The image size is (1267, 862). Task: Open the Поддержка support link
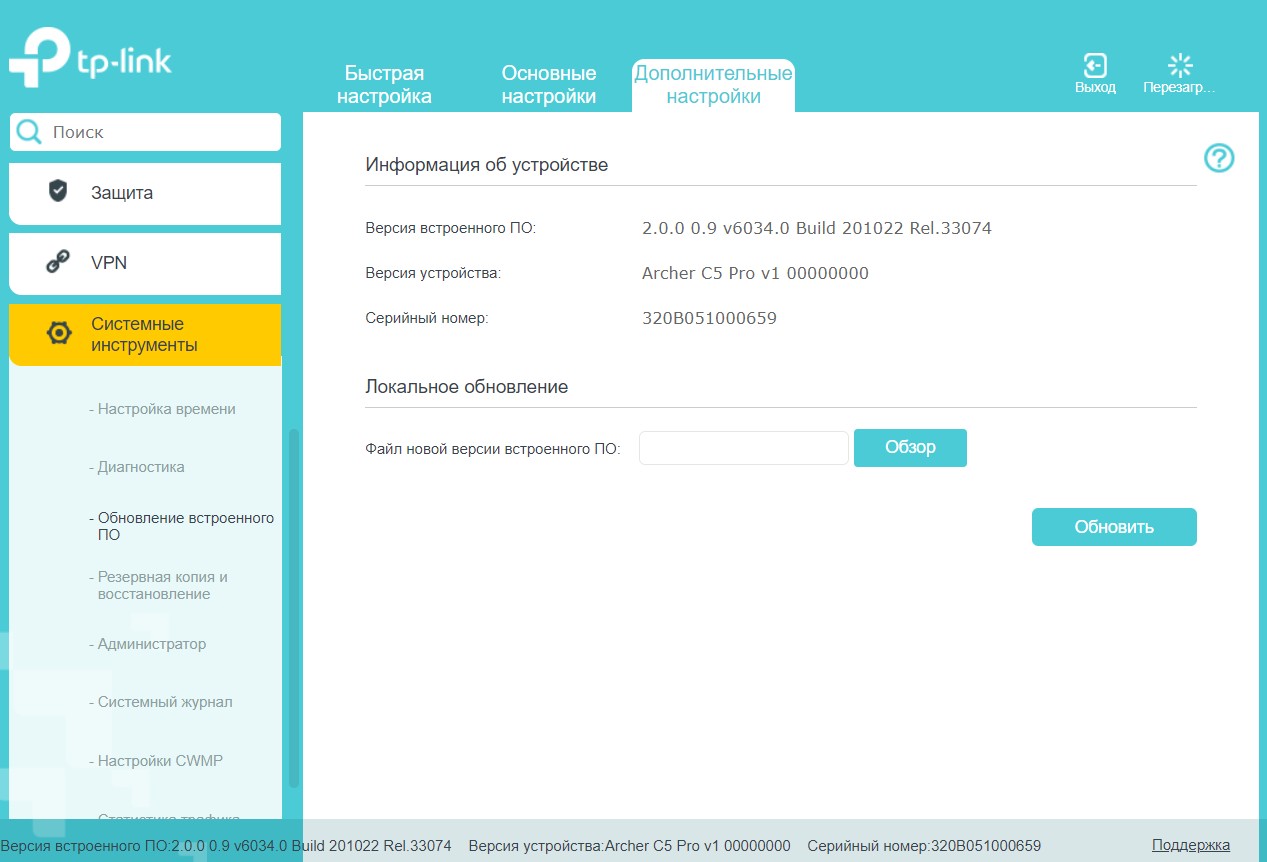(x=1190, y=845)
